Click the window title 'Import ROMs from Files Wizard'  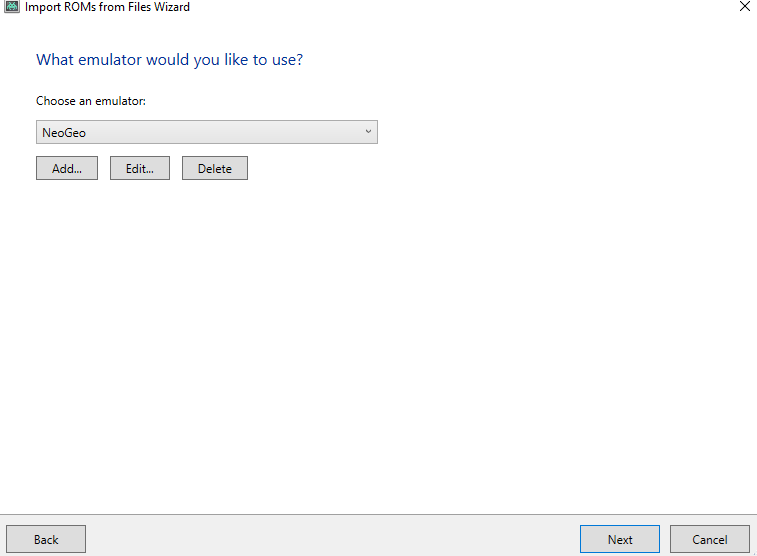click(107, 7)
